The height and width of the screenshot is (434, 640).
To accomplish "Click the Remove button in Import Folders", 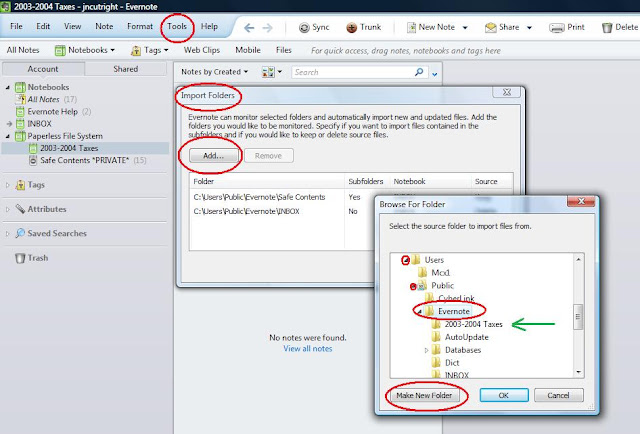I will click(x=269, y=156).
